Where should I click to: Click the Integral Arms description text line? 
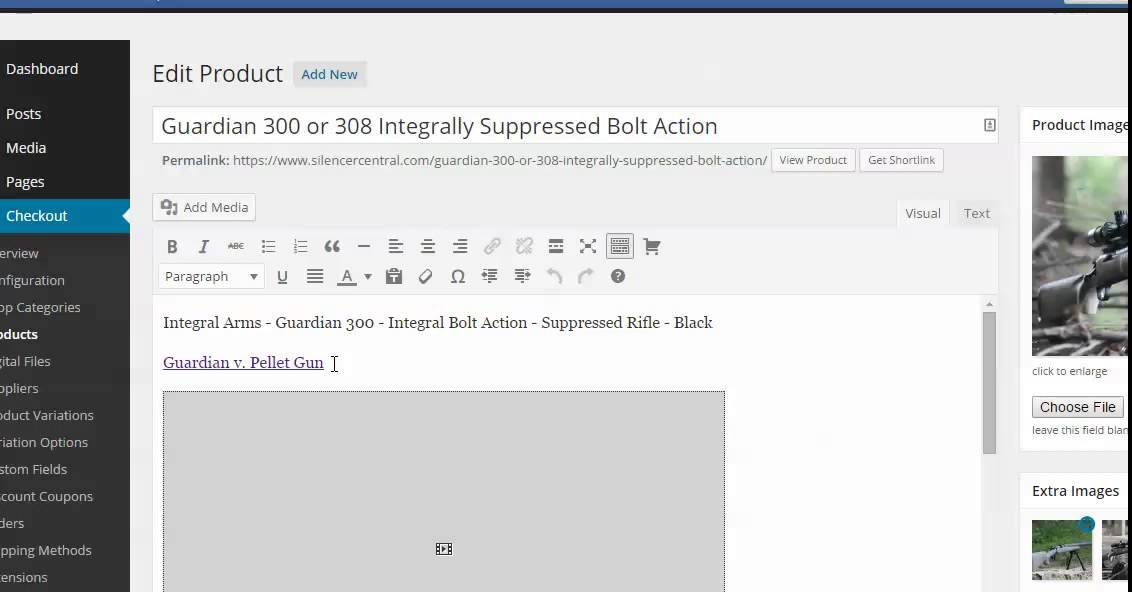click(437, 323)
